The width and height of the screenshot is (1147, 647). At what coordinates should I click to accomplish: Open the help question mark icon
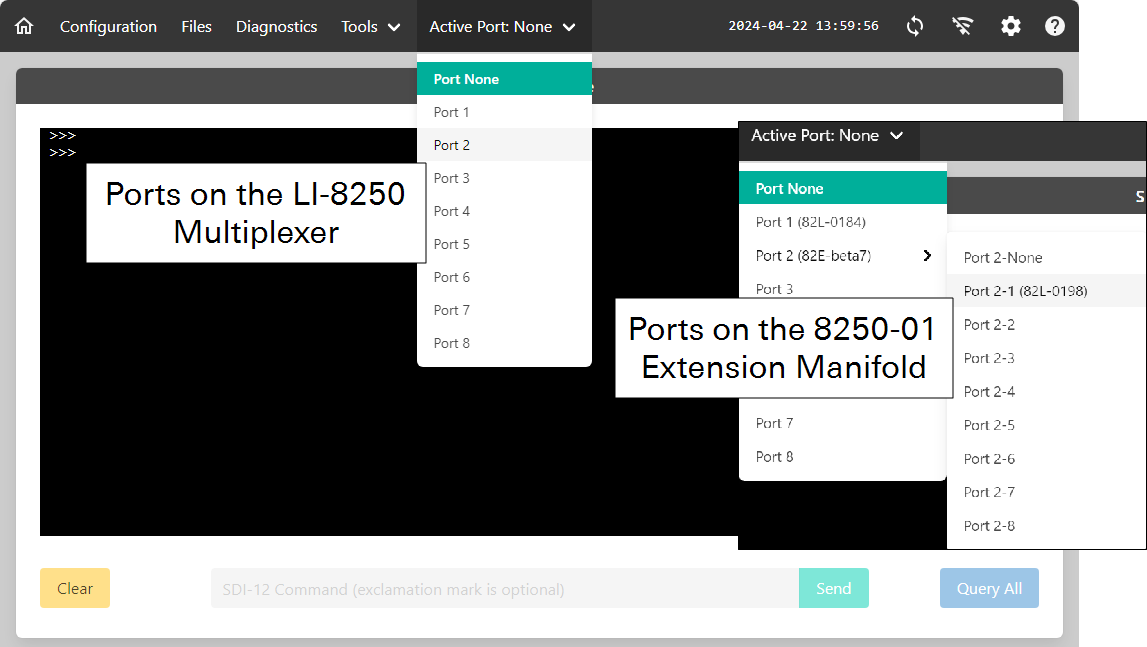[1055, 26]
